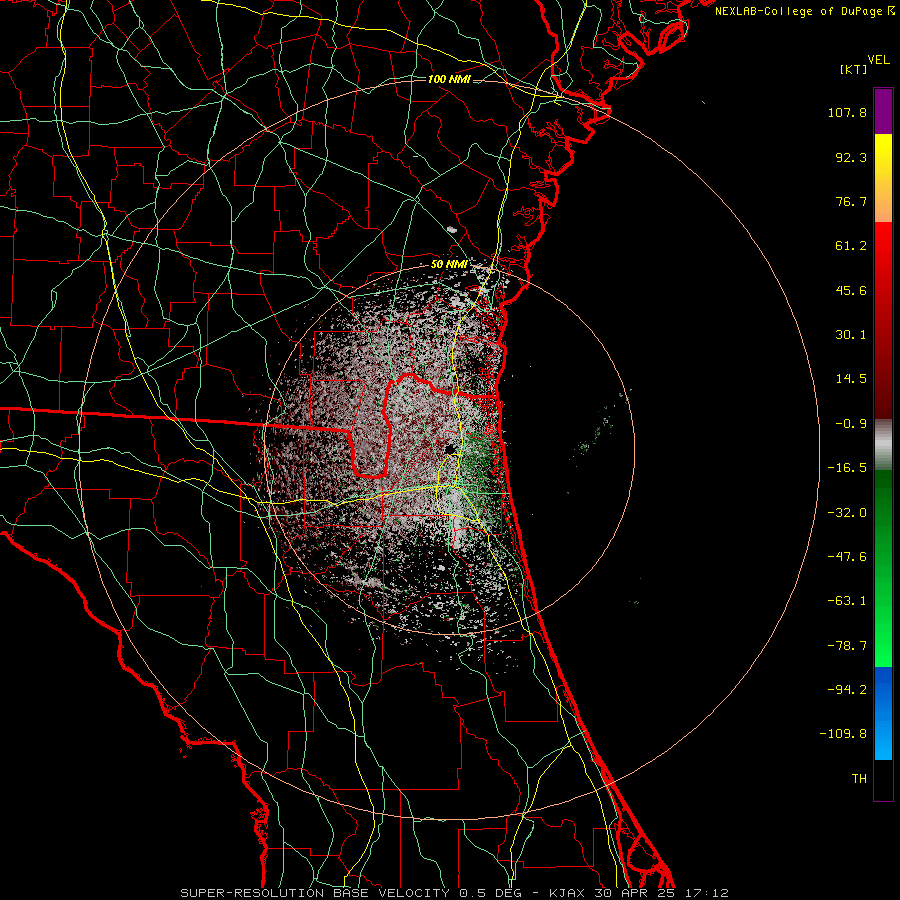Click the -78.7 velocity scale value
The image size is (900, 900).
pos(847,646)
